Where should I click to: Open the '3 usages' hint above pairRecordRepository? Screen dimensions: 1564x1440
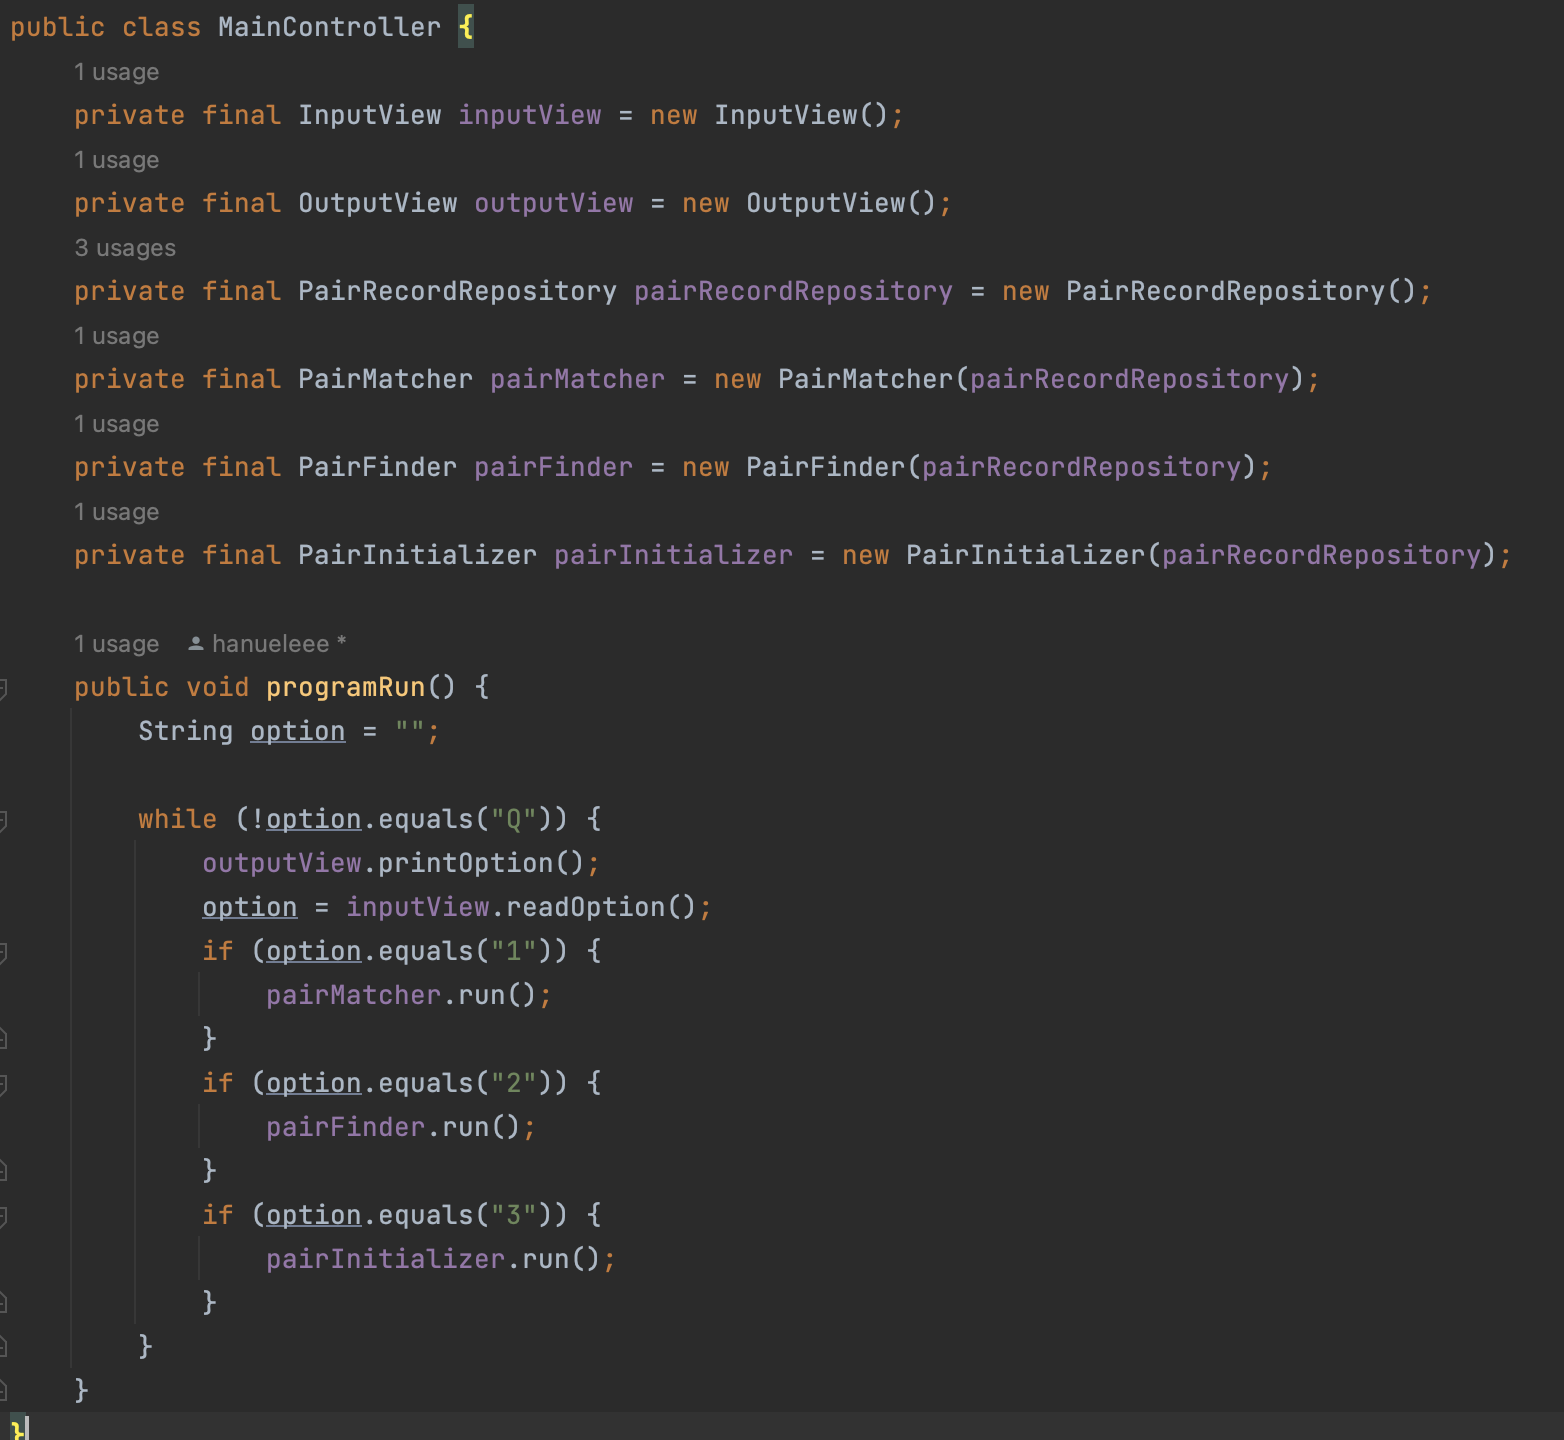[x=125, y=248]
